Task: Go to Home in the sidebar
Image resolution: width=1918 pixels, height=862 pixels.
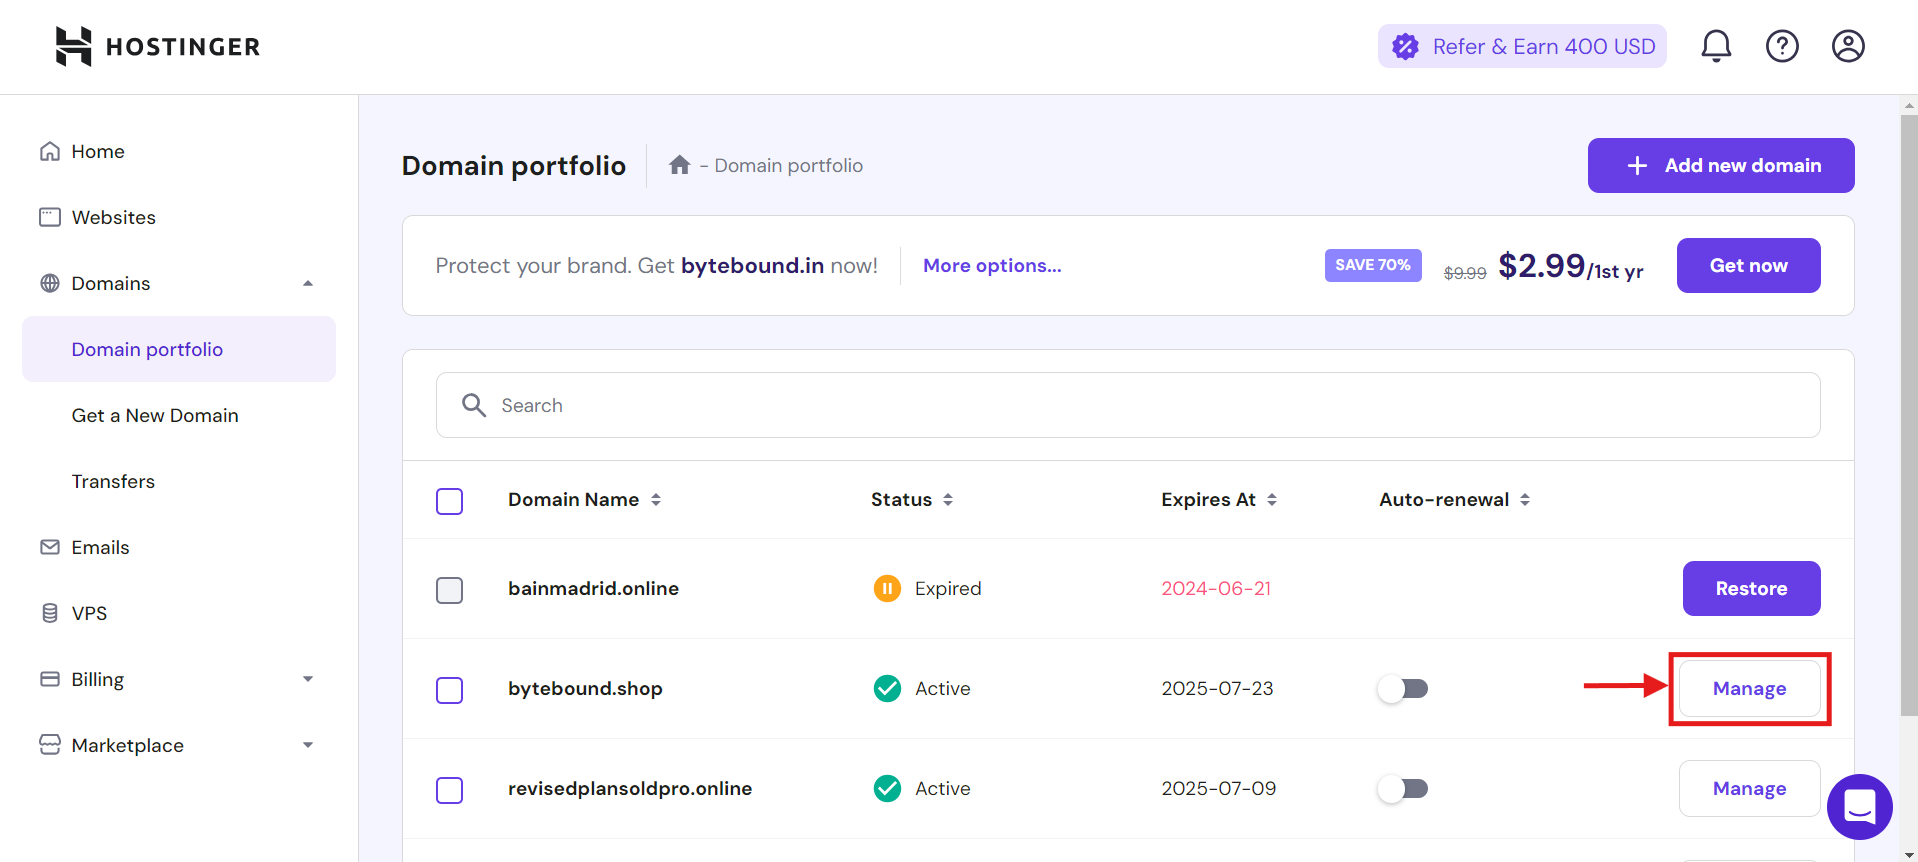Action: (98, 151)
